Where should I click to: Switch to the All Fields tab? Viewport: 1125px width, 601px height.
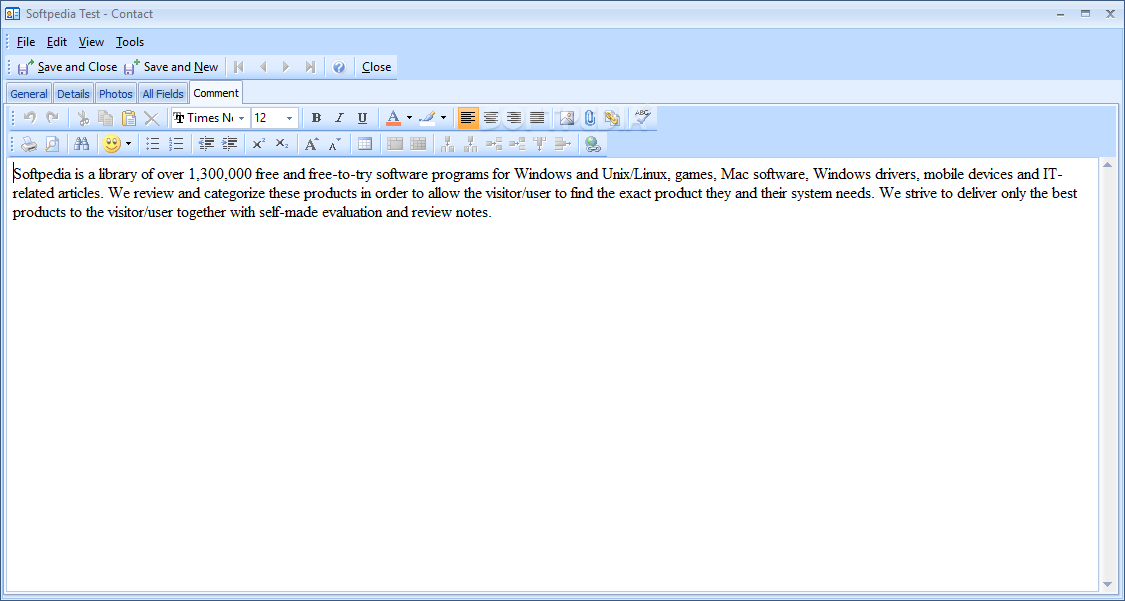coord(163,94)
